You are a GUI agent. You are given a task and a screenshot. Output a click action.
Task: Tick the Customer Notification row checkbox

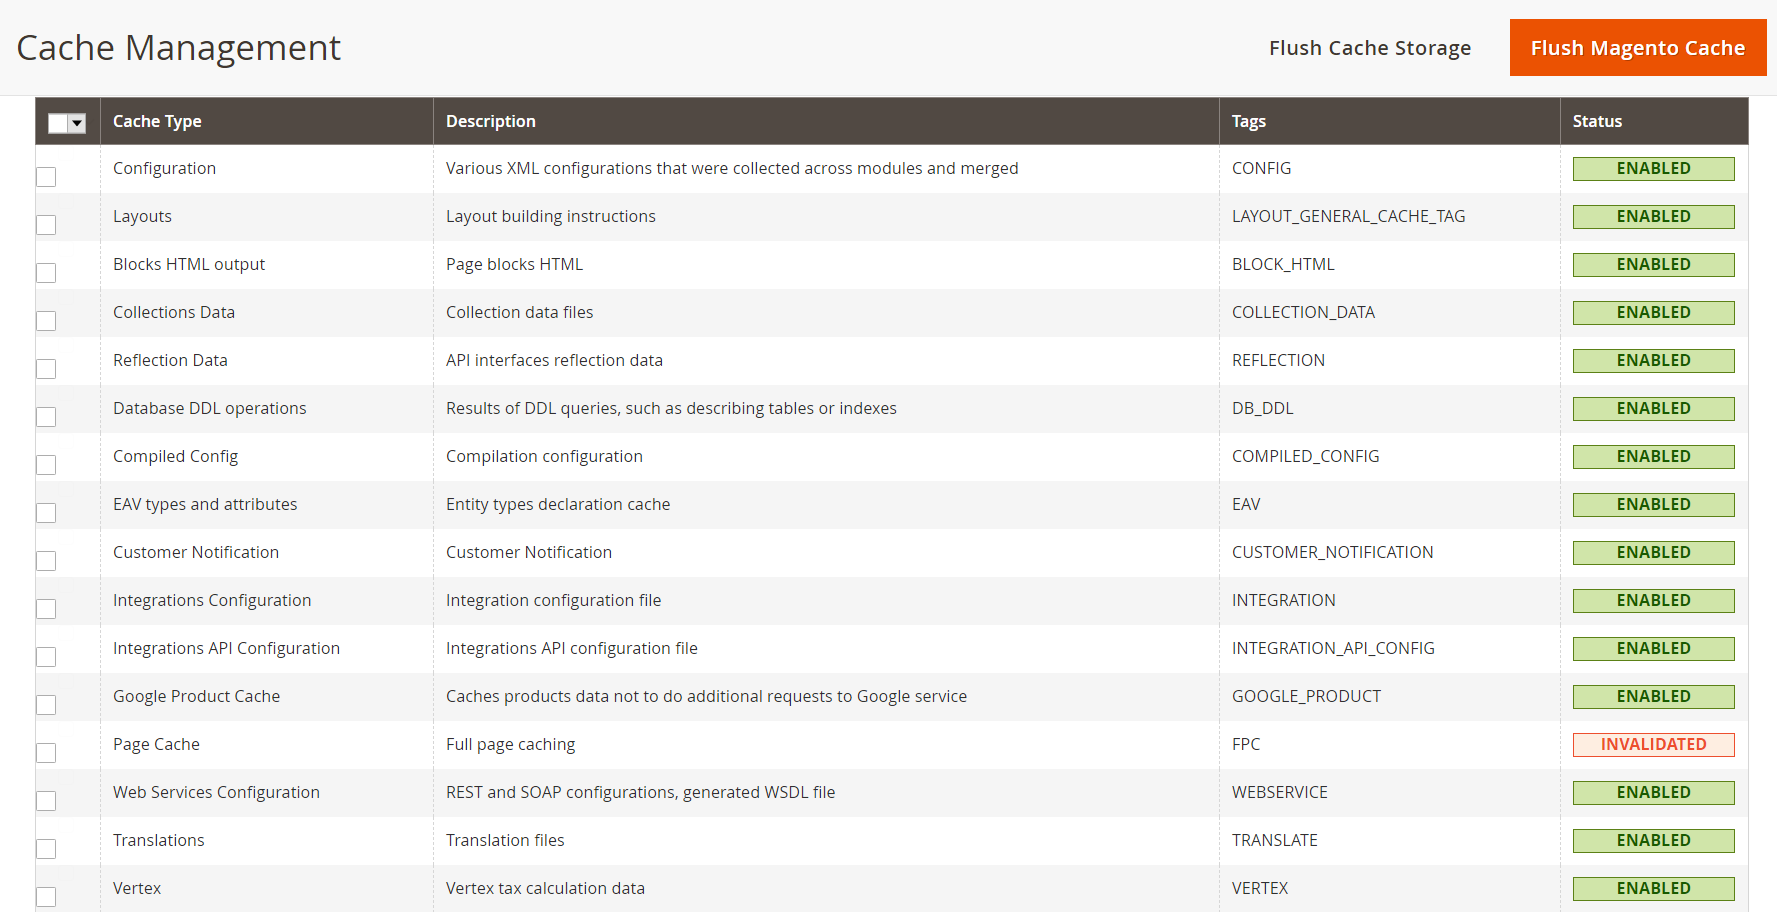(x=46, y=561)
